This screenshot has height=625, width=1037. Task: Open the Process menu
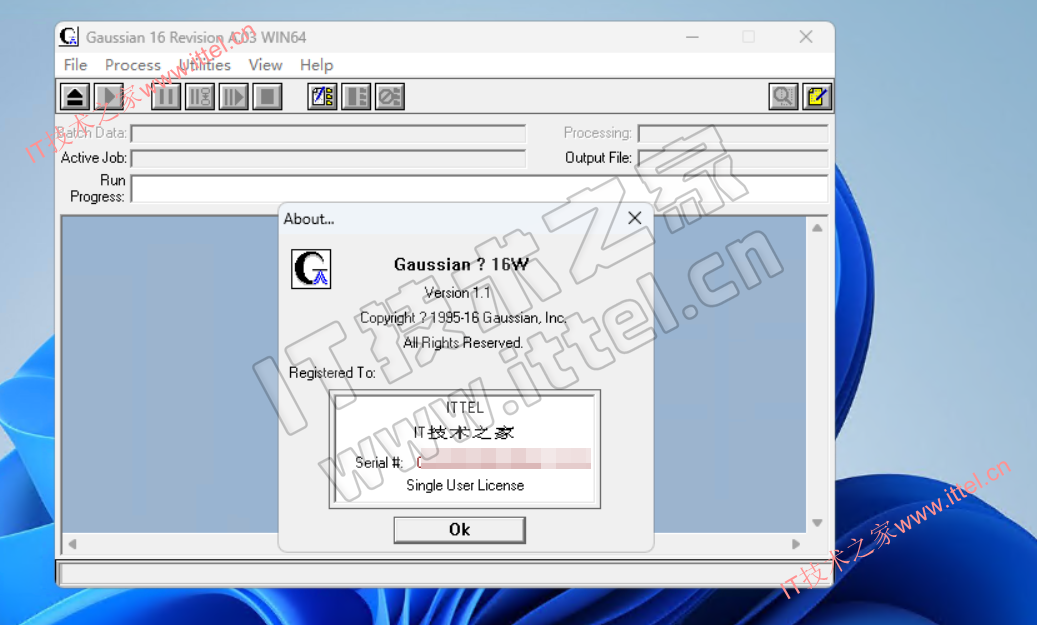coord(133,65)
